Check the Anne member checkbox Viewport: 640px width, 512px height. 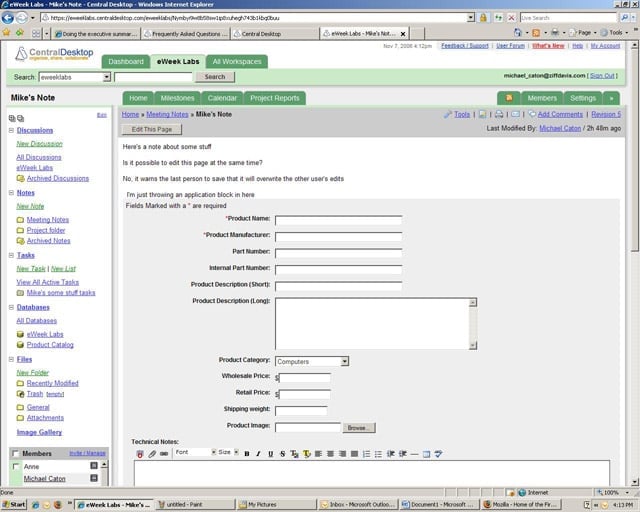click(x=16, y=466)
